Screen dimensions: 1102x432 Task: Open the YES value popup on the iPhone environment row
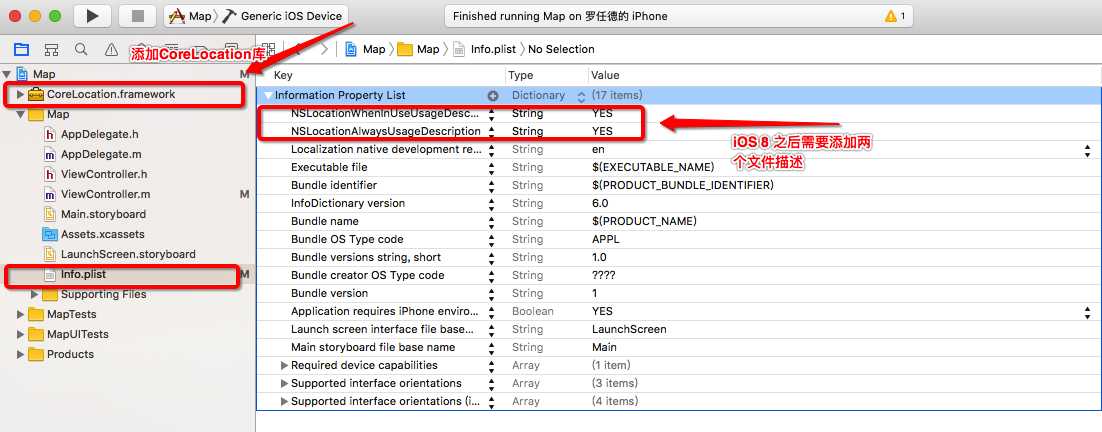1088,311
